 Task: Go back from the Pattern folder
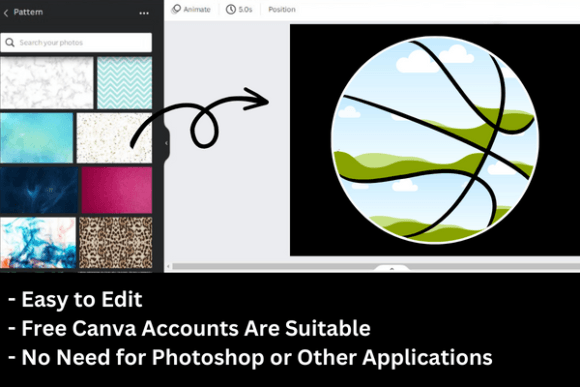pyautogui.click(x=6, y=13)
